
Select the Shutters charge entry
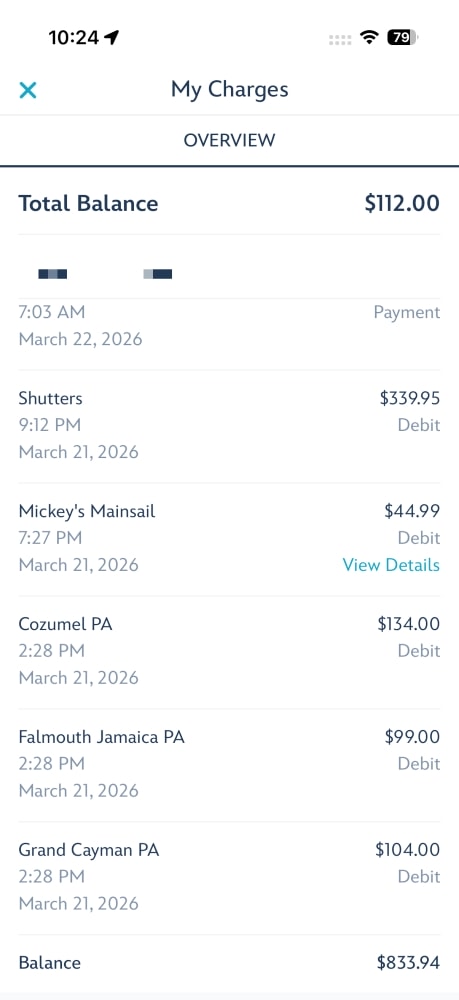click(230, 425)
